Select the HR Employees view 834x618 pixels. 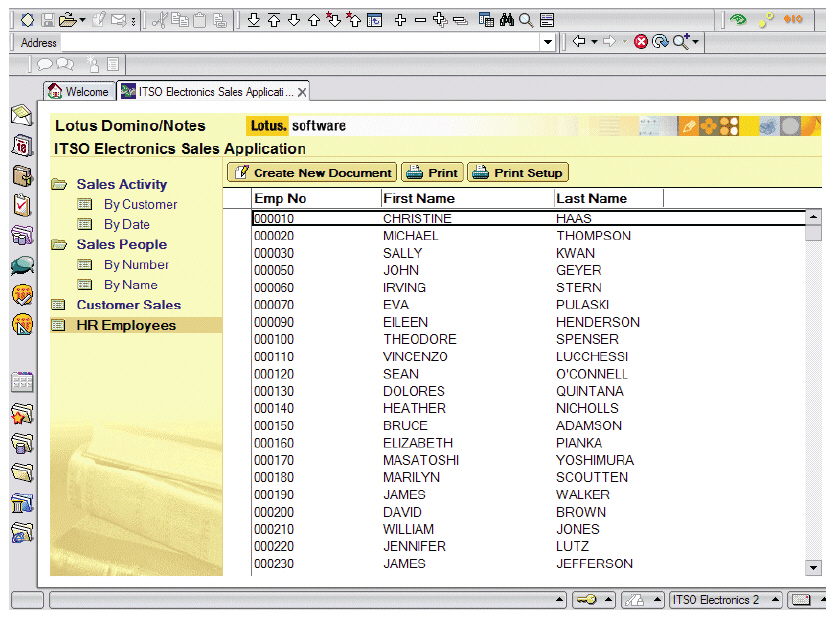(x=126, y=325)
